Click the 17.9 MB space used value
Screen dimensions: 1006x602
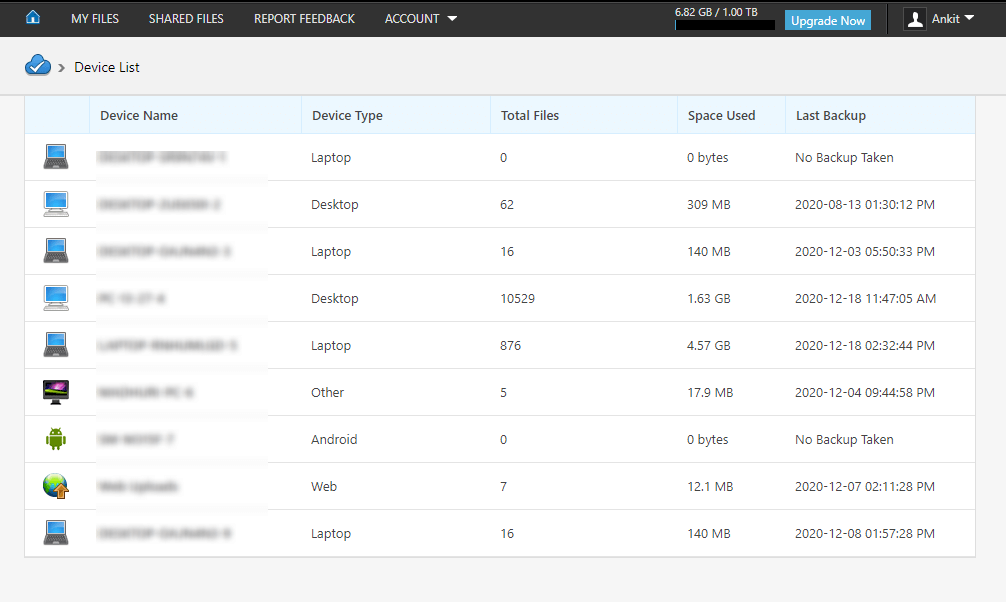click(x=710, y=392)
